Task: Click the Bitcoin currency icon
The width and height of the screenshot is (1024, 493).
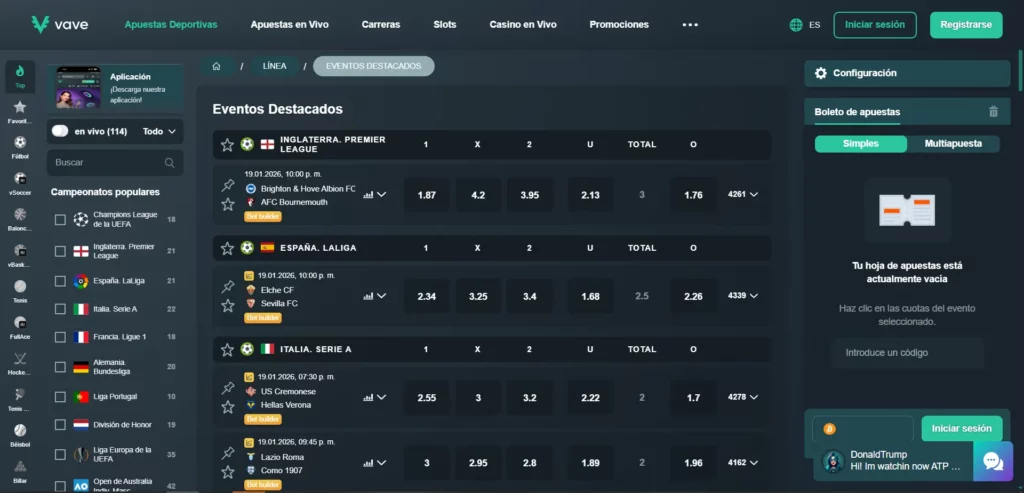Action: click(829, 429)
